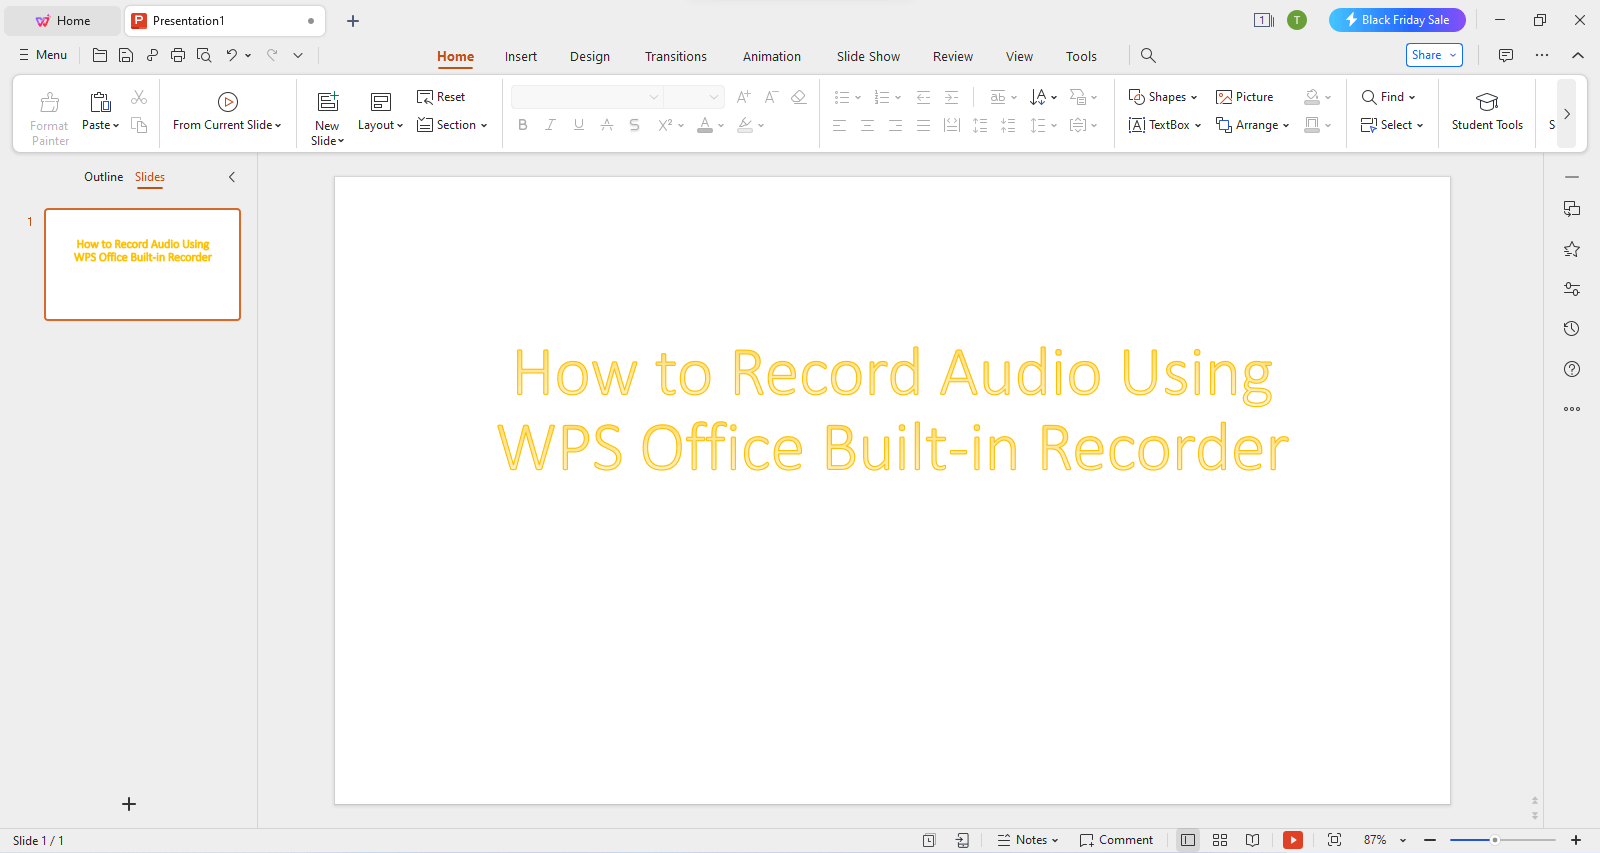Open the Find dropdown
Viewport: 1600px width, 853px height.
pos(1389,97)
